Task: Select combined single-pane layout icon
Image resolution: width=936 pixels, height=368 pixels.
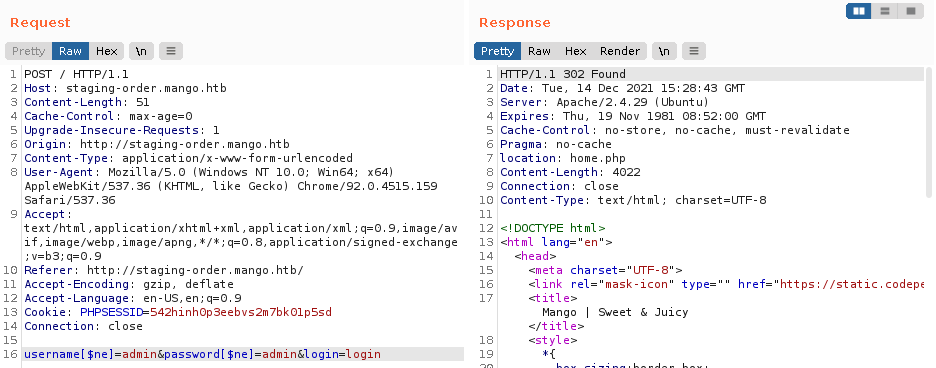Action: click(911, 11)
